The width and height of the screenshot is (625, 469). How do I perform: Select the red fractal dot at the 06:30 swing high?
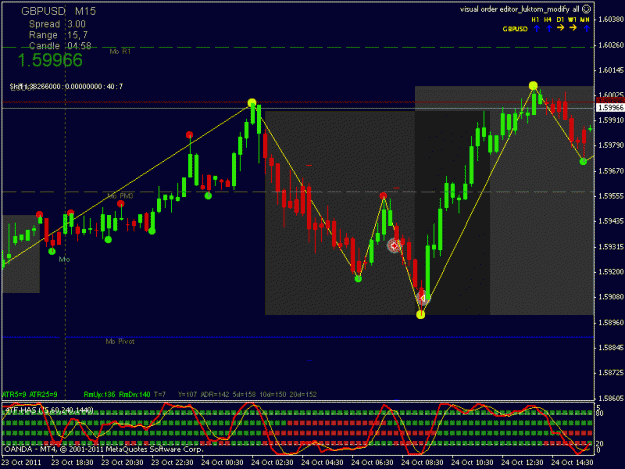(383, 196)
